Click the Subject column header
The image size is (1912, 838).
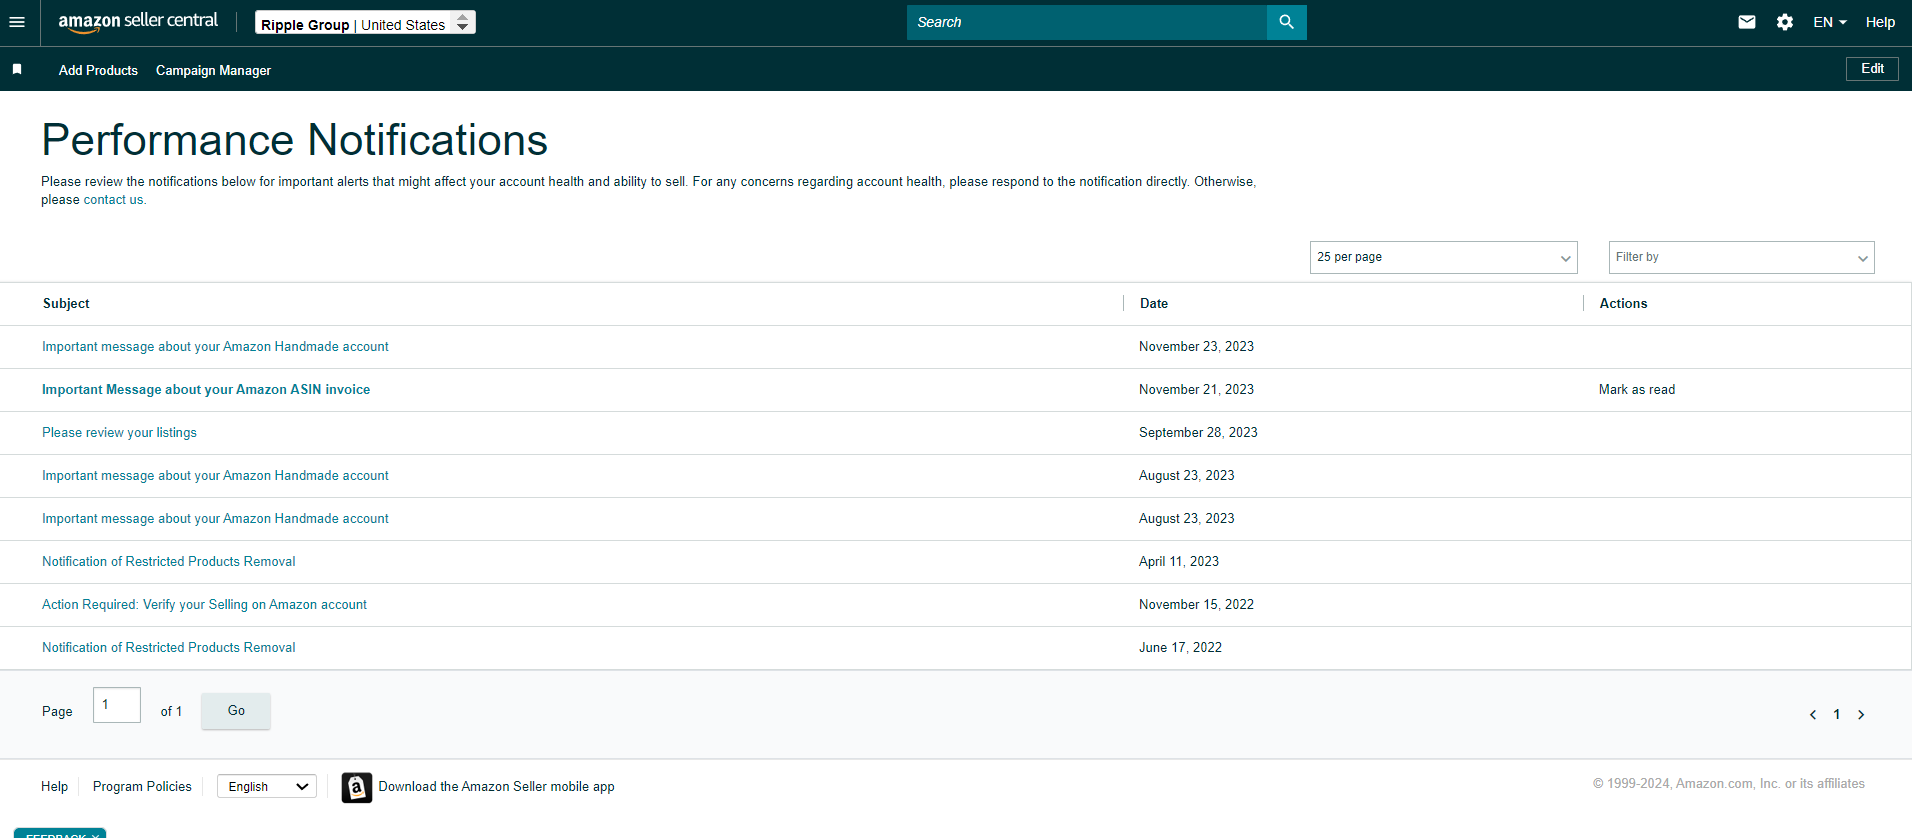(x=66, y=304)
